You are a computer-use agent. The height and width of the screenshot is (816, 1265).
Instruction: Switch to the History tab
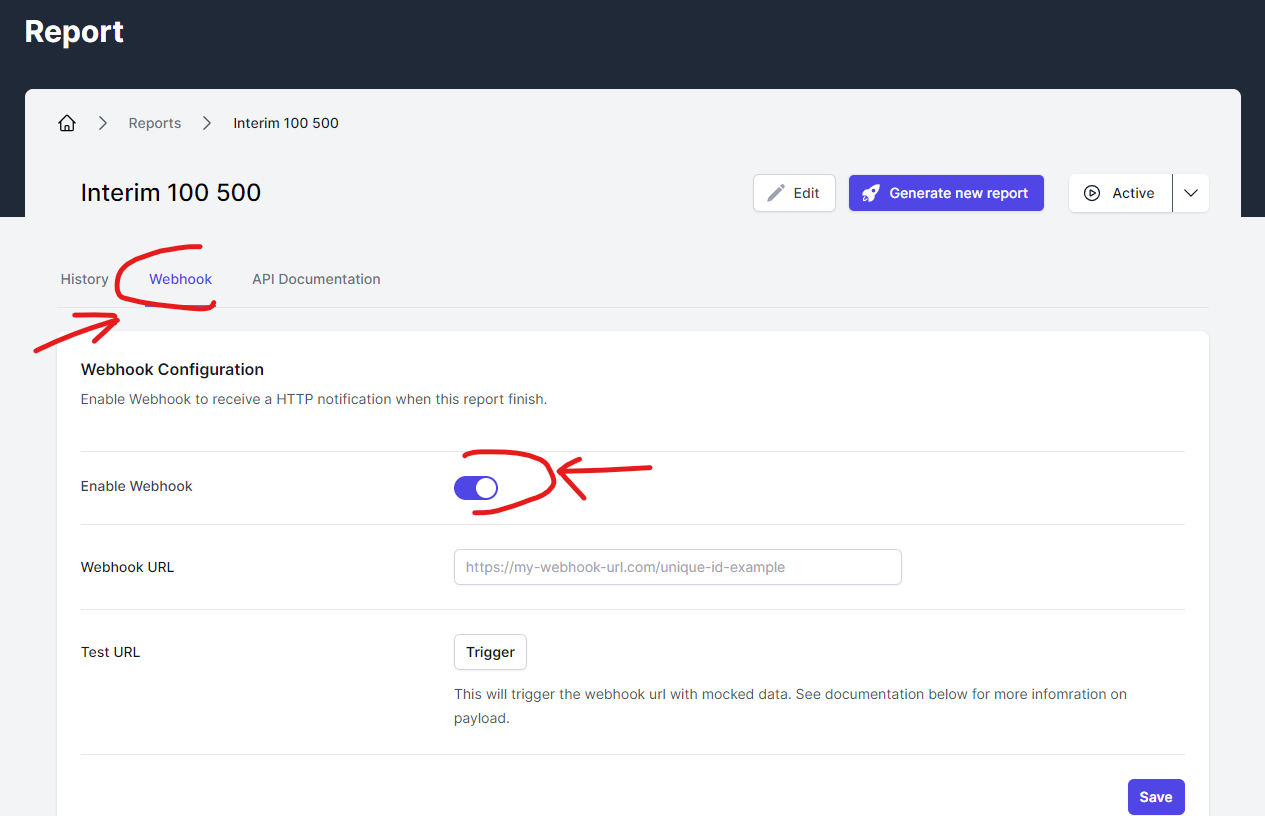click(84, 279)
